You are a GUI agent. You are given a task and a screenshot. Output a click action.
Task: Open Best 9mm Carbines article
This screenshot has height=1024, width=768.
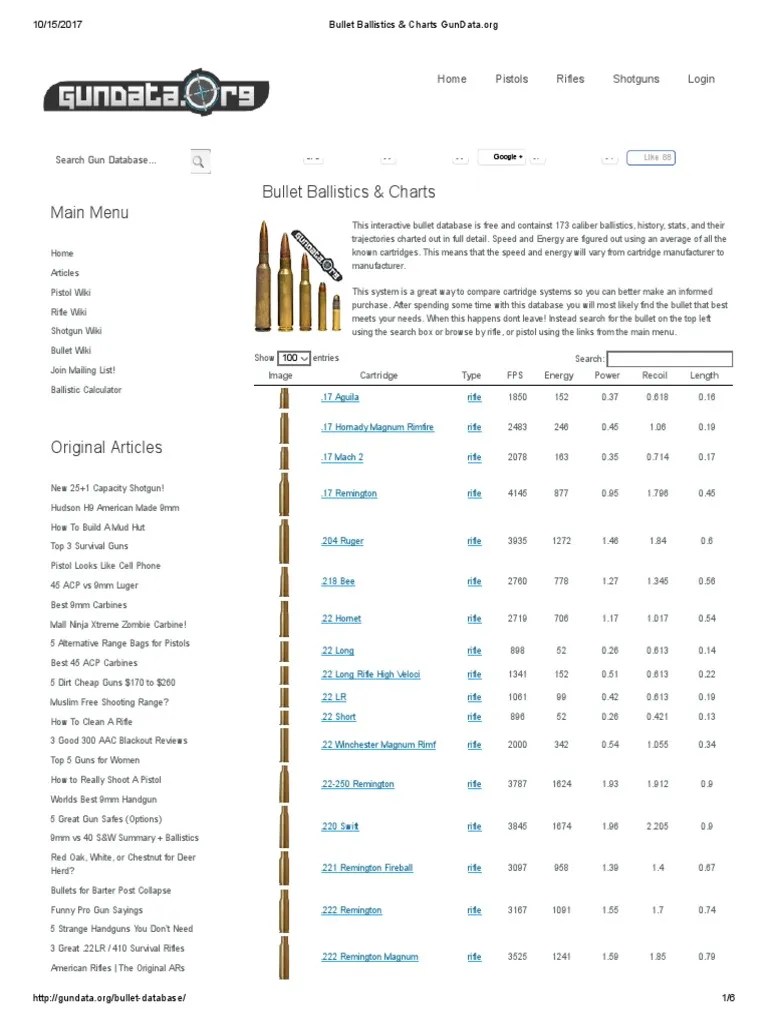89,605
